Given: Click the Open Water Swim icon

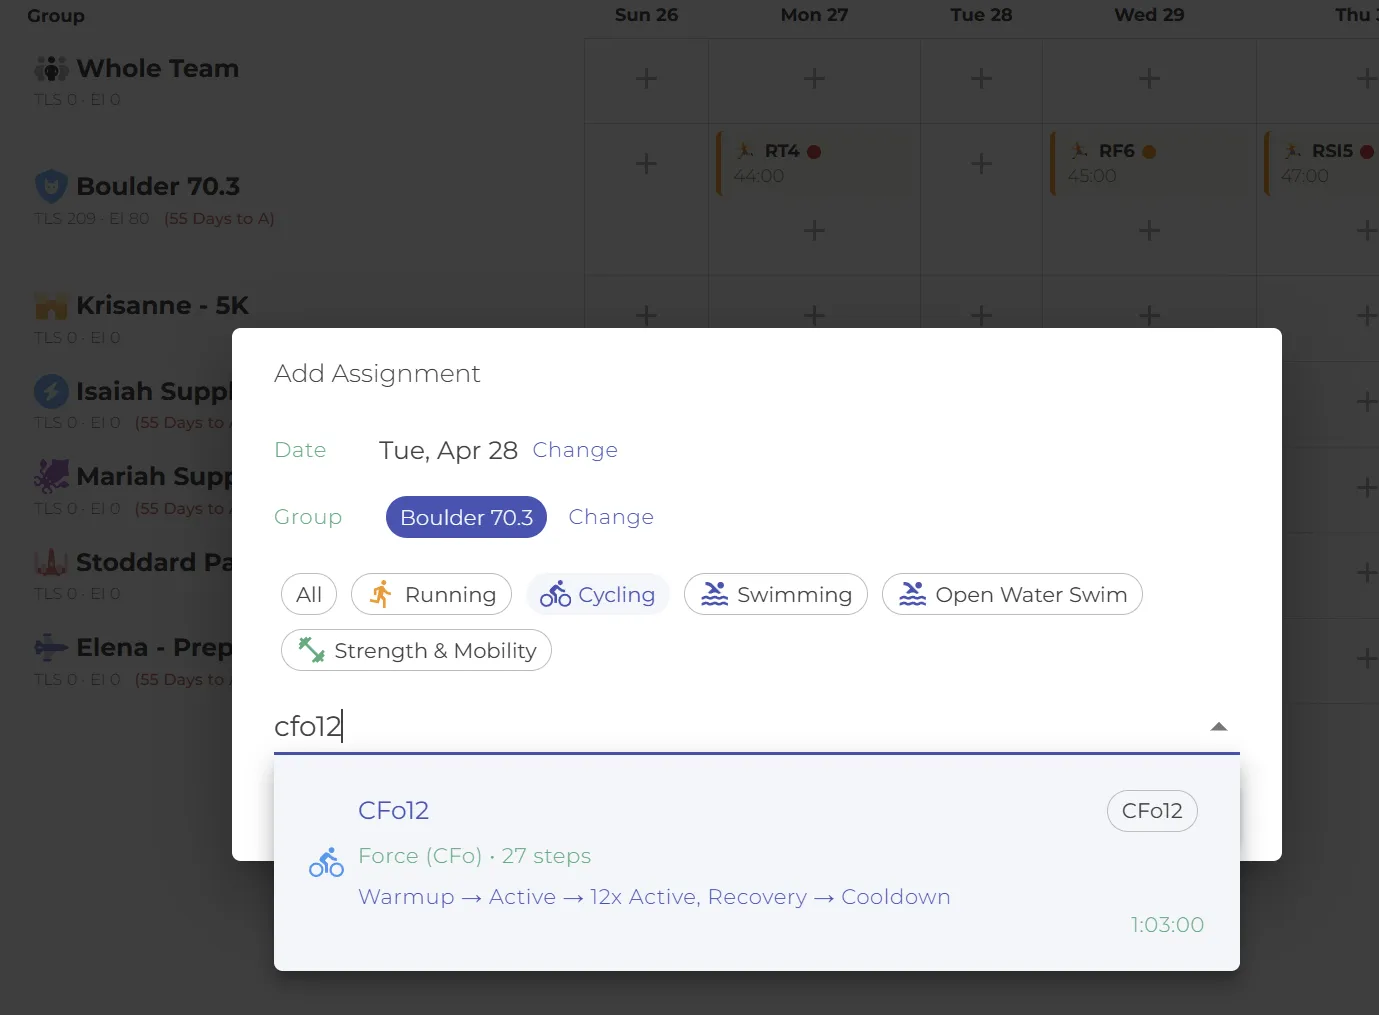Looking at the screenshot, I should click(x=911, y=593).
